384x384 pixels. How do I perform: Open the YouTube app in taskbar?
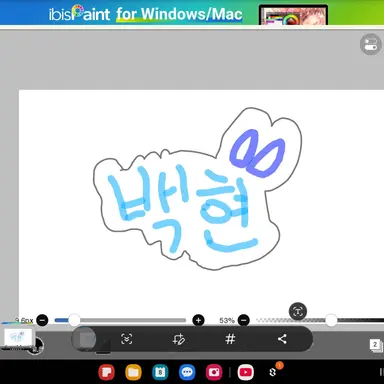tap(246, 372)
